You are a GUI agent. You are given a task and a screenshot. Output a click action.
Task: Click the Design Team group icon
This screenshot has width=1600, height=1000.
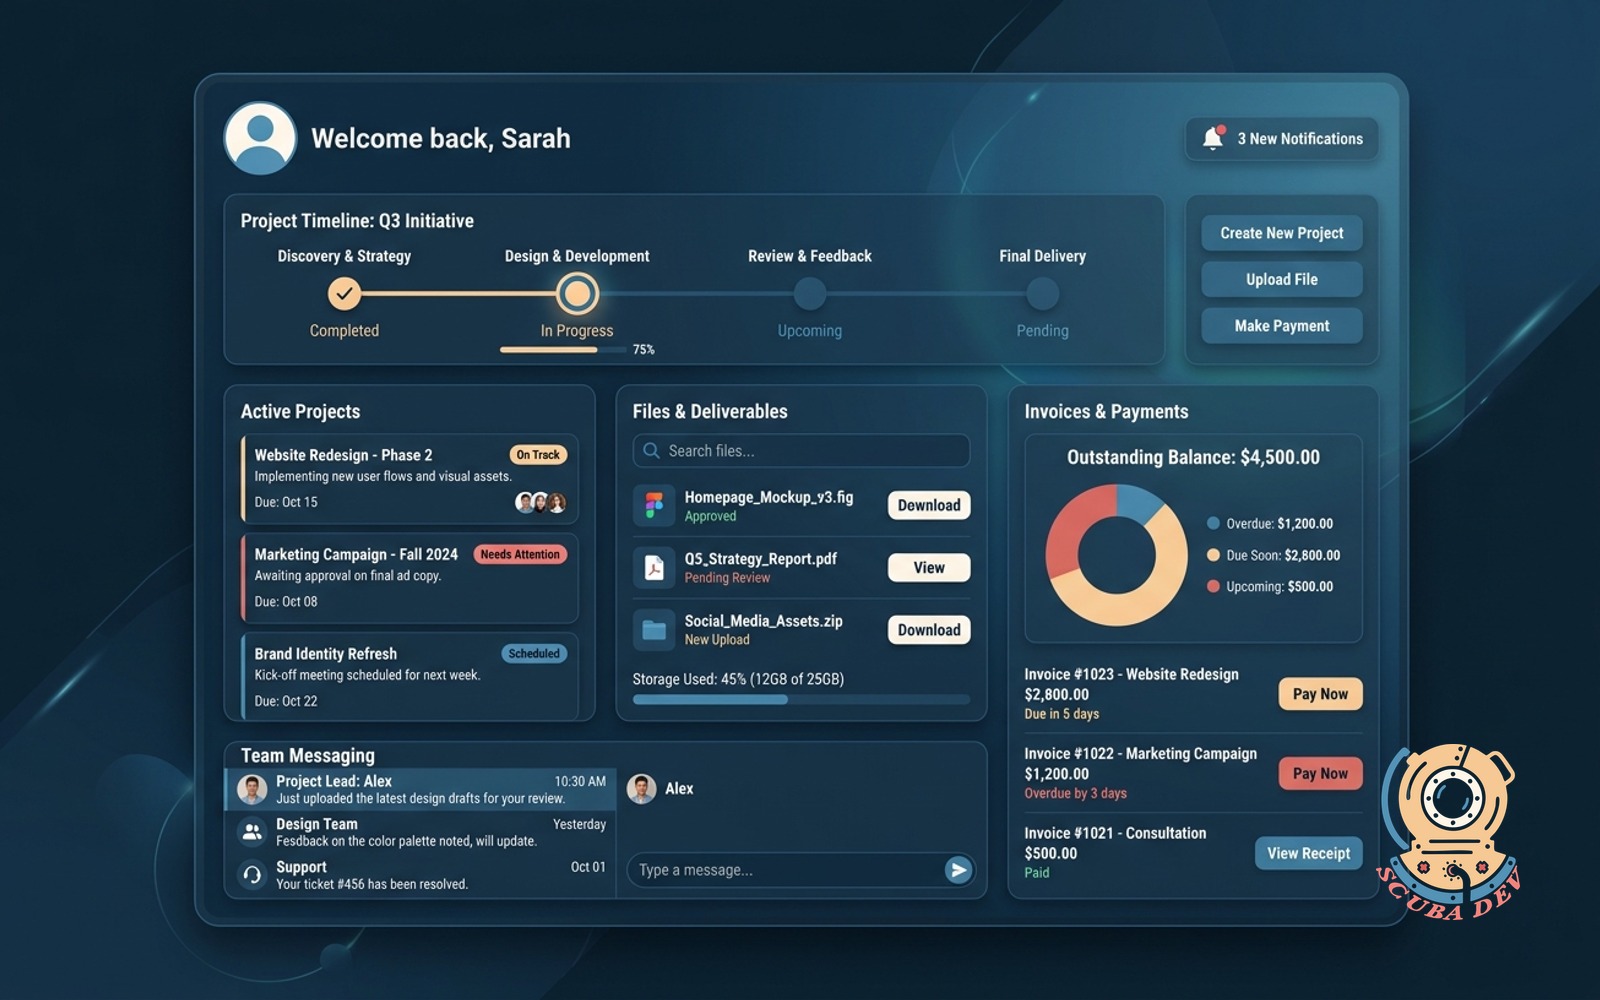pos(252,831)
